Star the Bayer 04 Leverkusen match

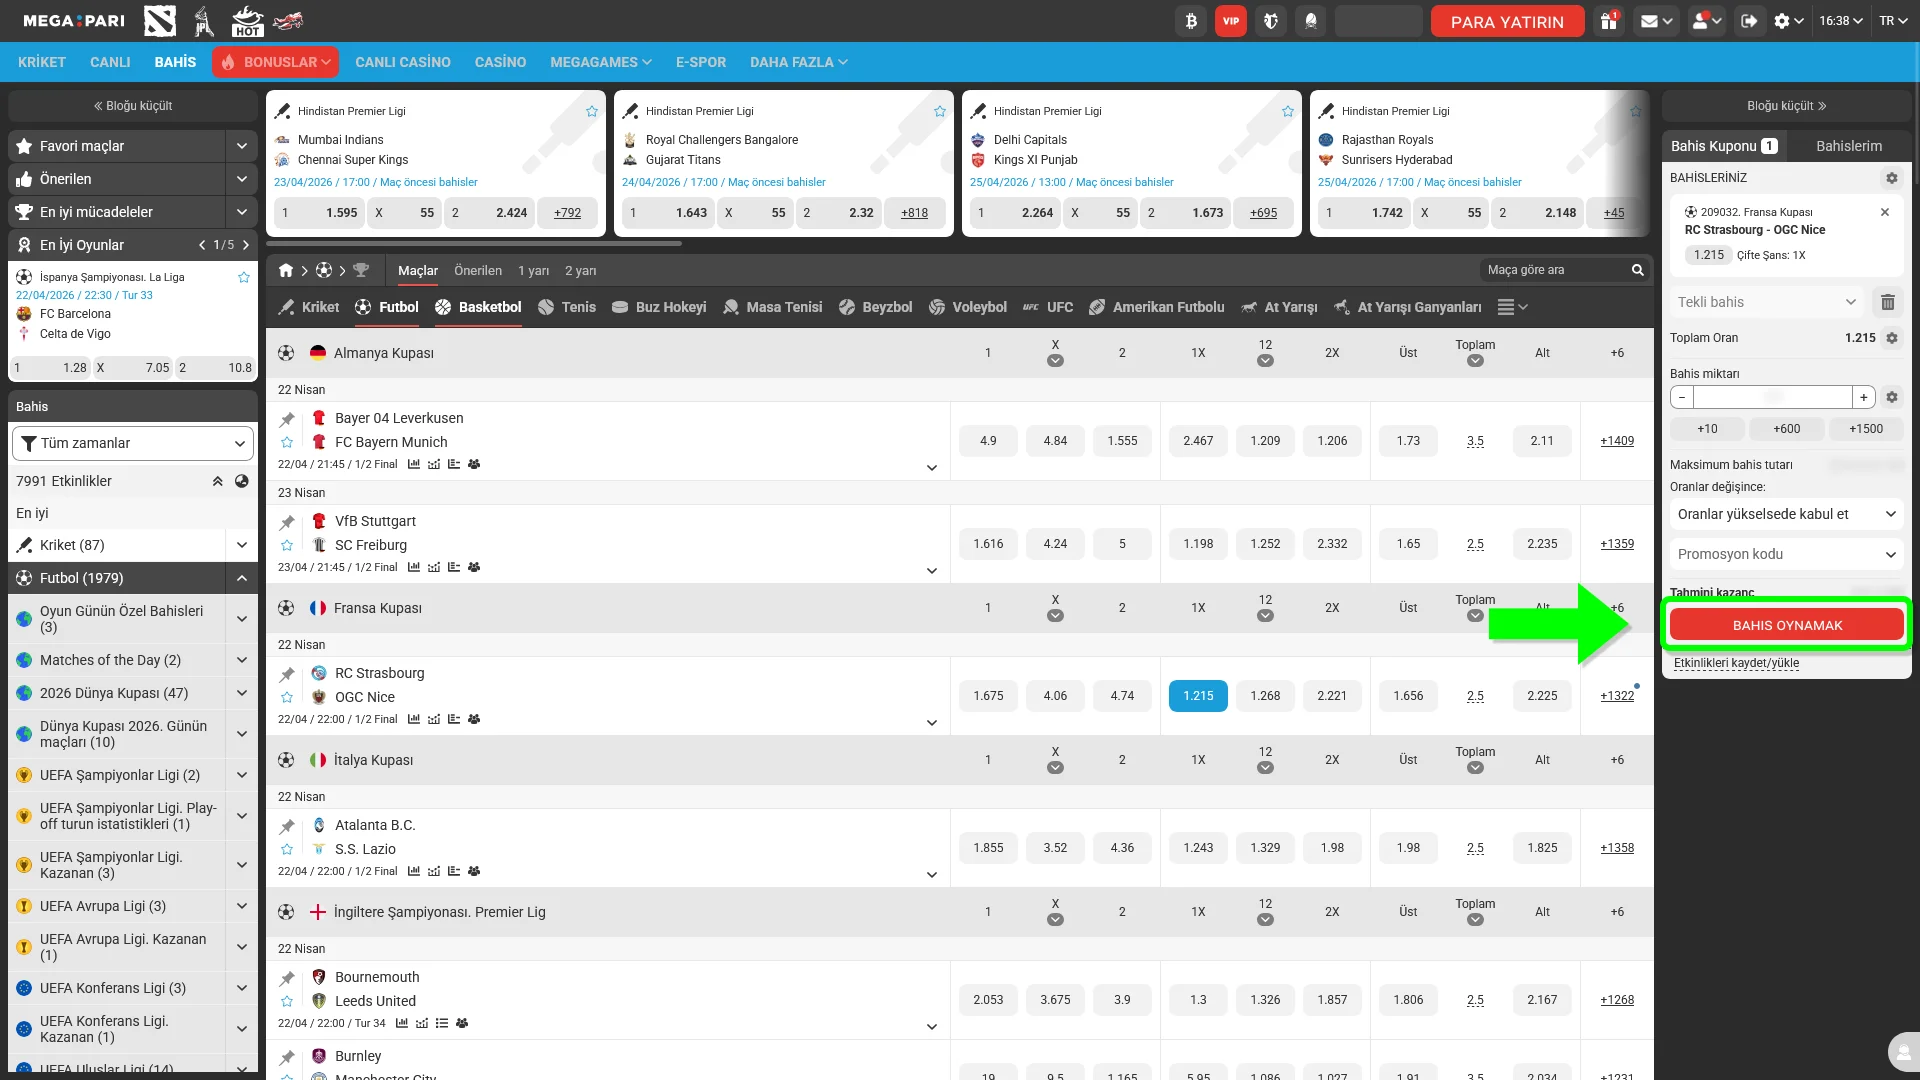tap(287, 442)
